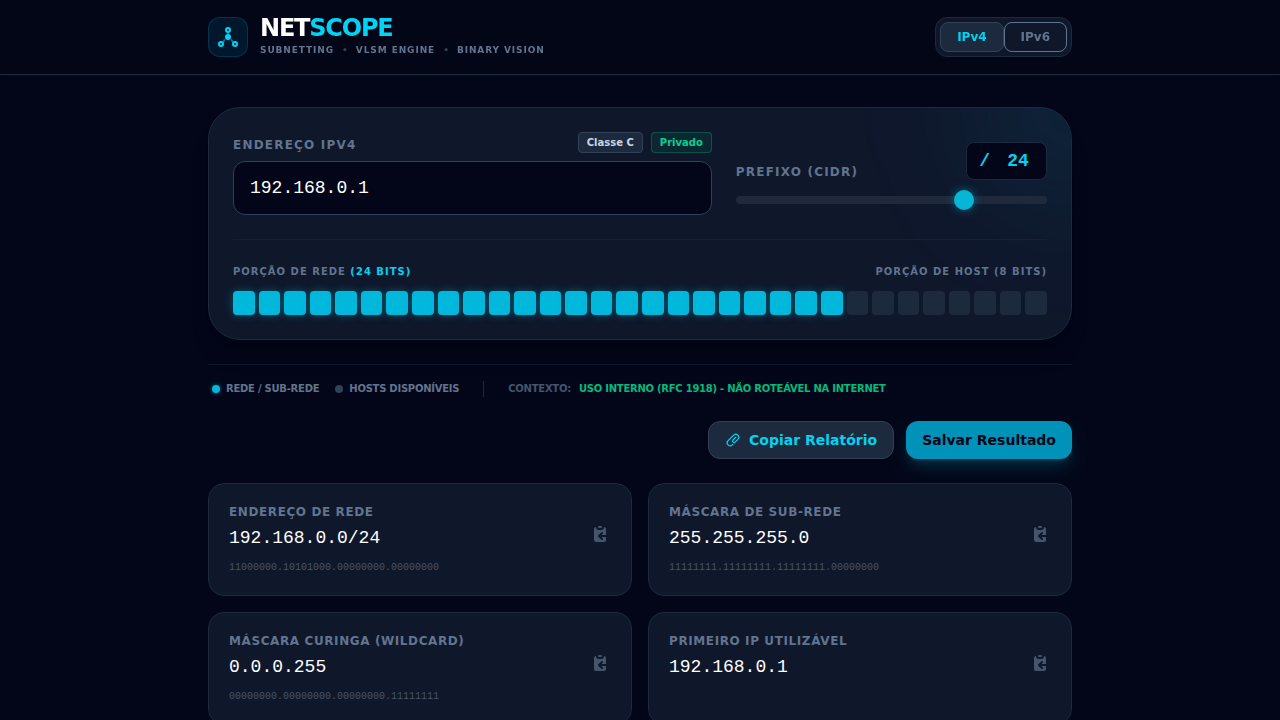Click the Copiar Relatório button
The width and height of the screenshot is (1280, 720).
(800, 440)
